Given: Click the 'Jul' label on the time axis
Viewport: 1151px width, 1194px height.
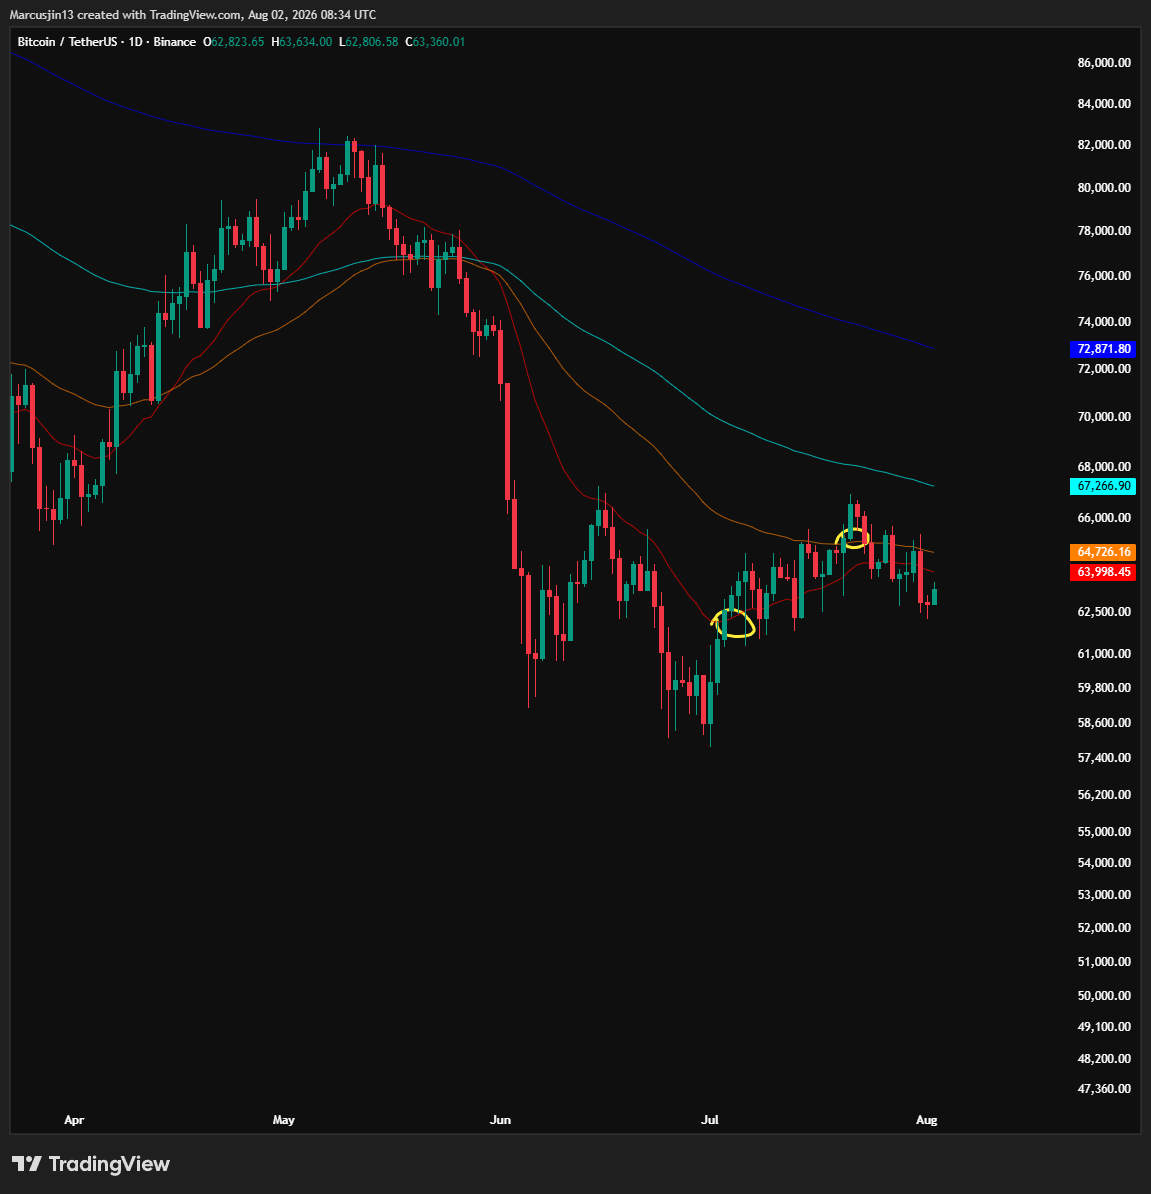Looking at the screenshot, I should click(709, 1119).
